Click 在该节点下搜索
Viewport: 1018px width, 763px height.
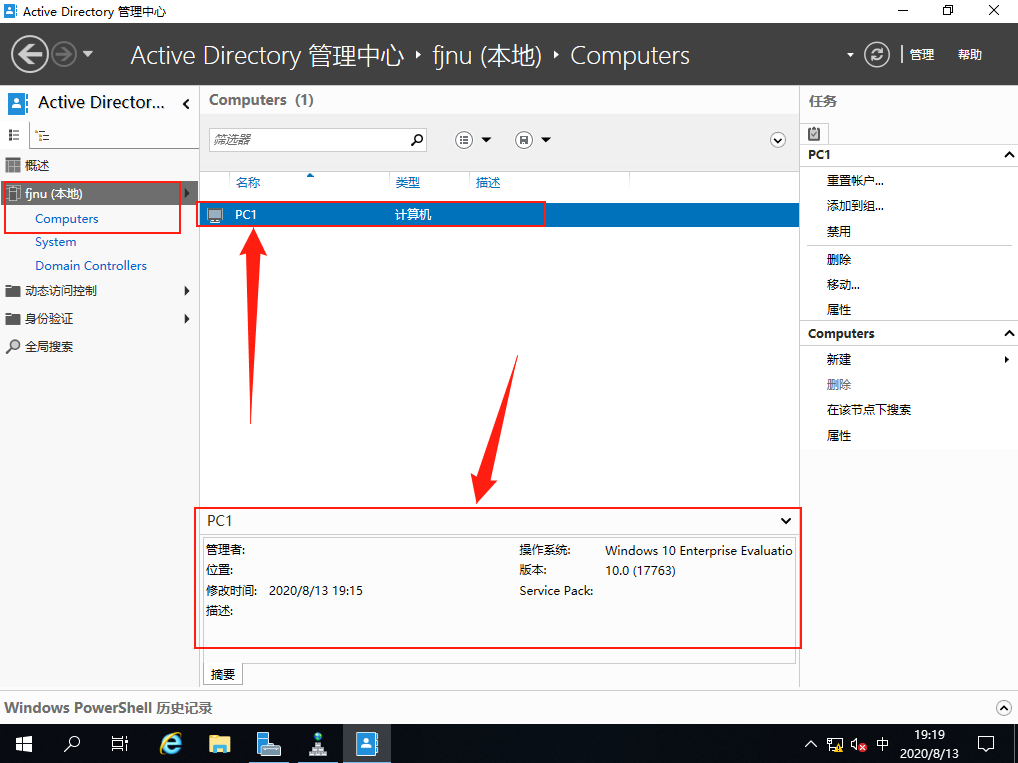(x=869, y=410)
